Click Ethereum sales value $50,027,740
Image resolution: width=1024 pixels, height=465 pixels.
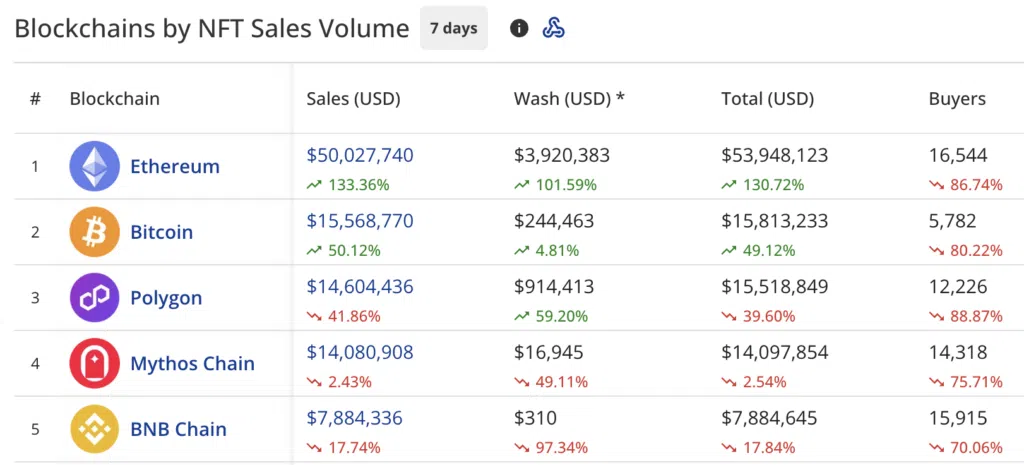[x=360, y=155]
